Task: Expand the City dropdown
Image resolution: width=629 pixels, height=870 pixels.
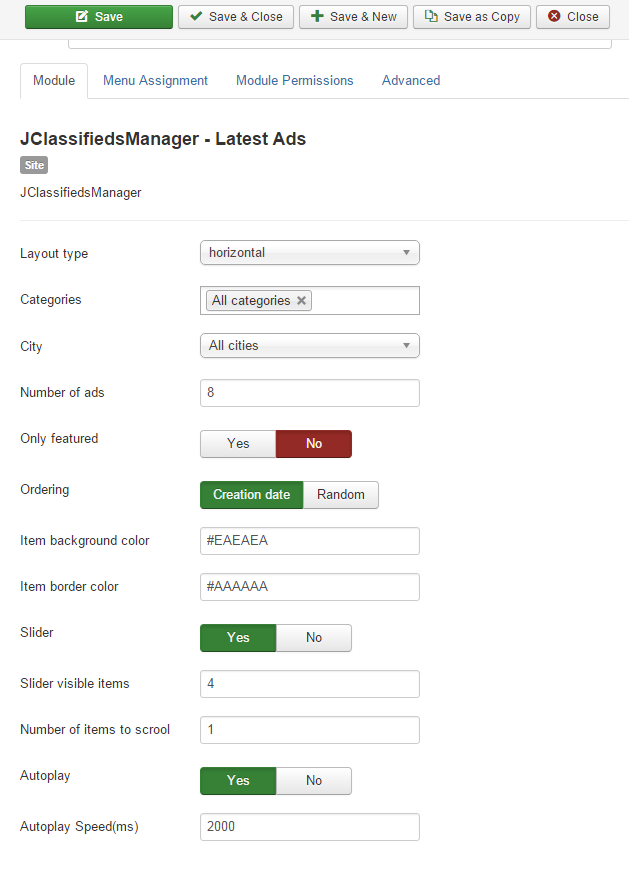Action: [310, 346]
